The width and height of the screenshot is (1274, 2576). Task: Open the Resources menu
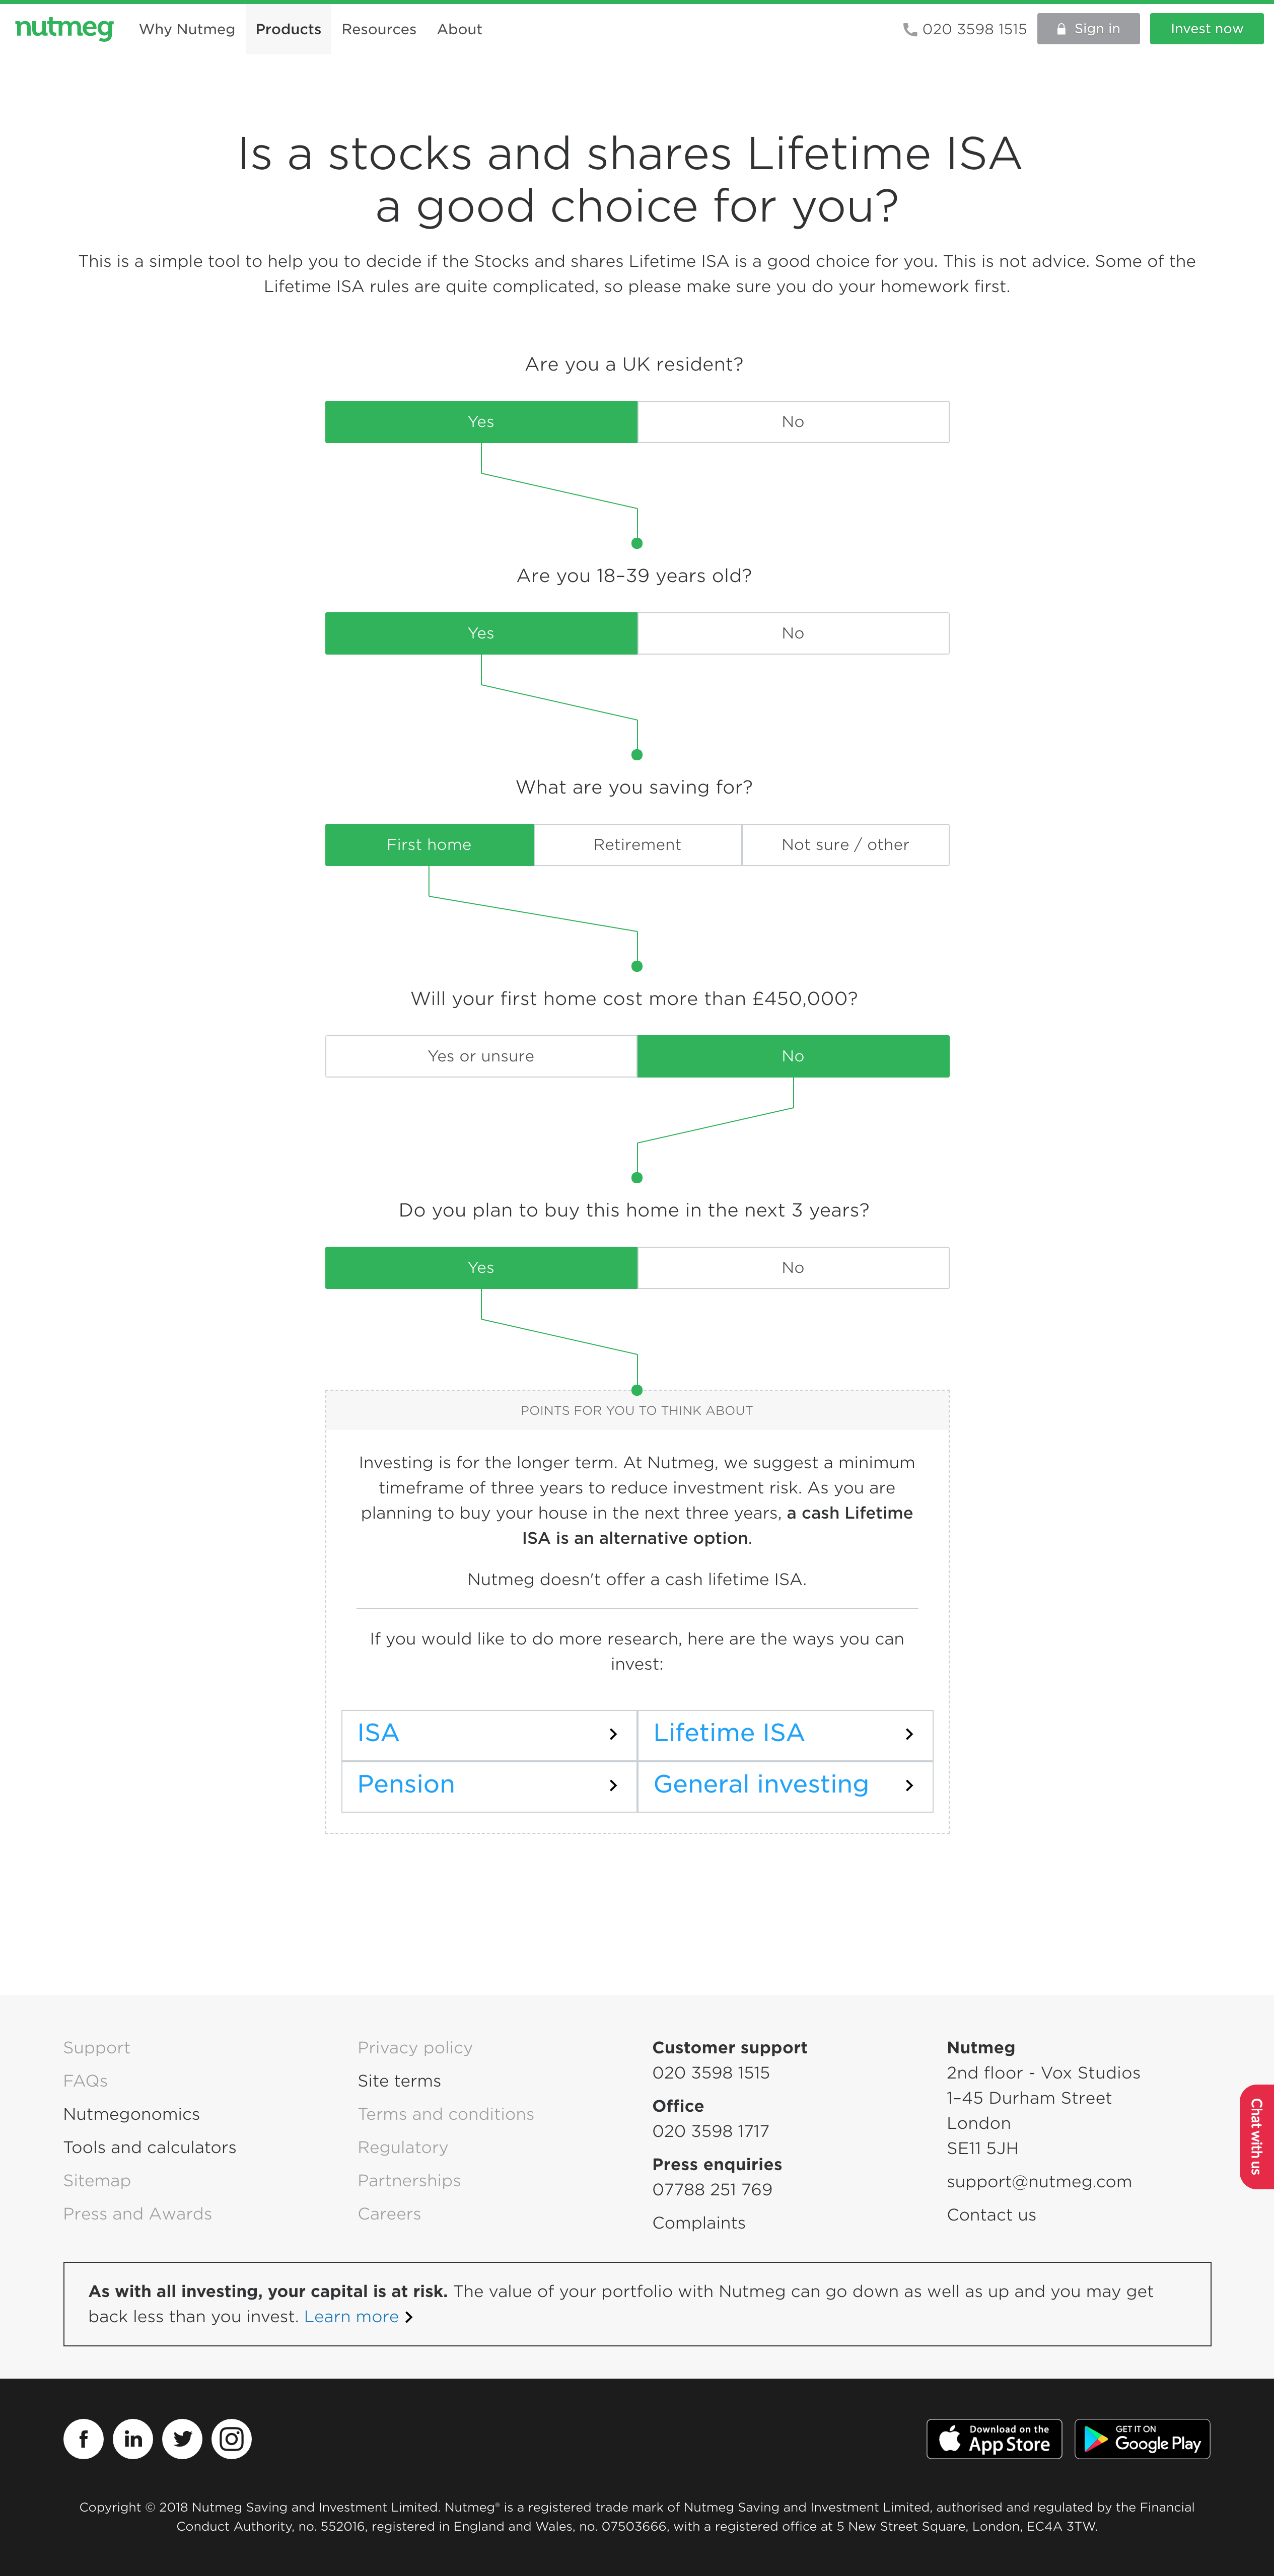tap(379, 29)
